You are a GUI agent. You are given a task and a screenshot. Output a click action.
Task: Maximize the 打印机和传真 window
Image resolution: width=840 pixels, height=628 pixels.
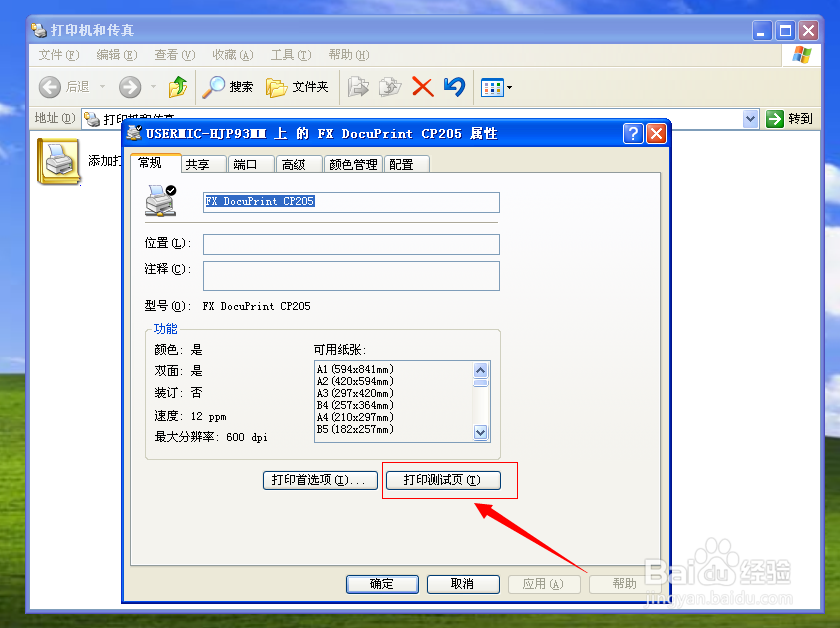(x=785, y=31)
